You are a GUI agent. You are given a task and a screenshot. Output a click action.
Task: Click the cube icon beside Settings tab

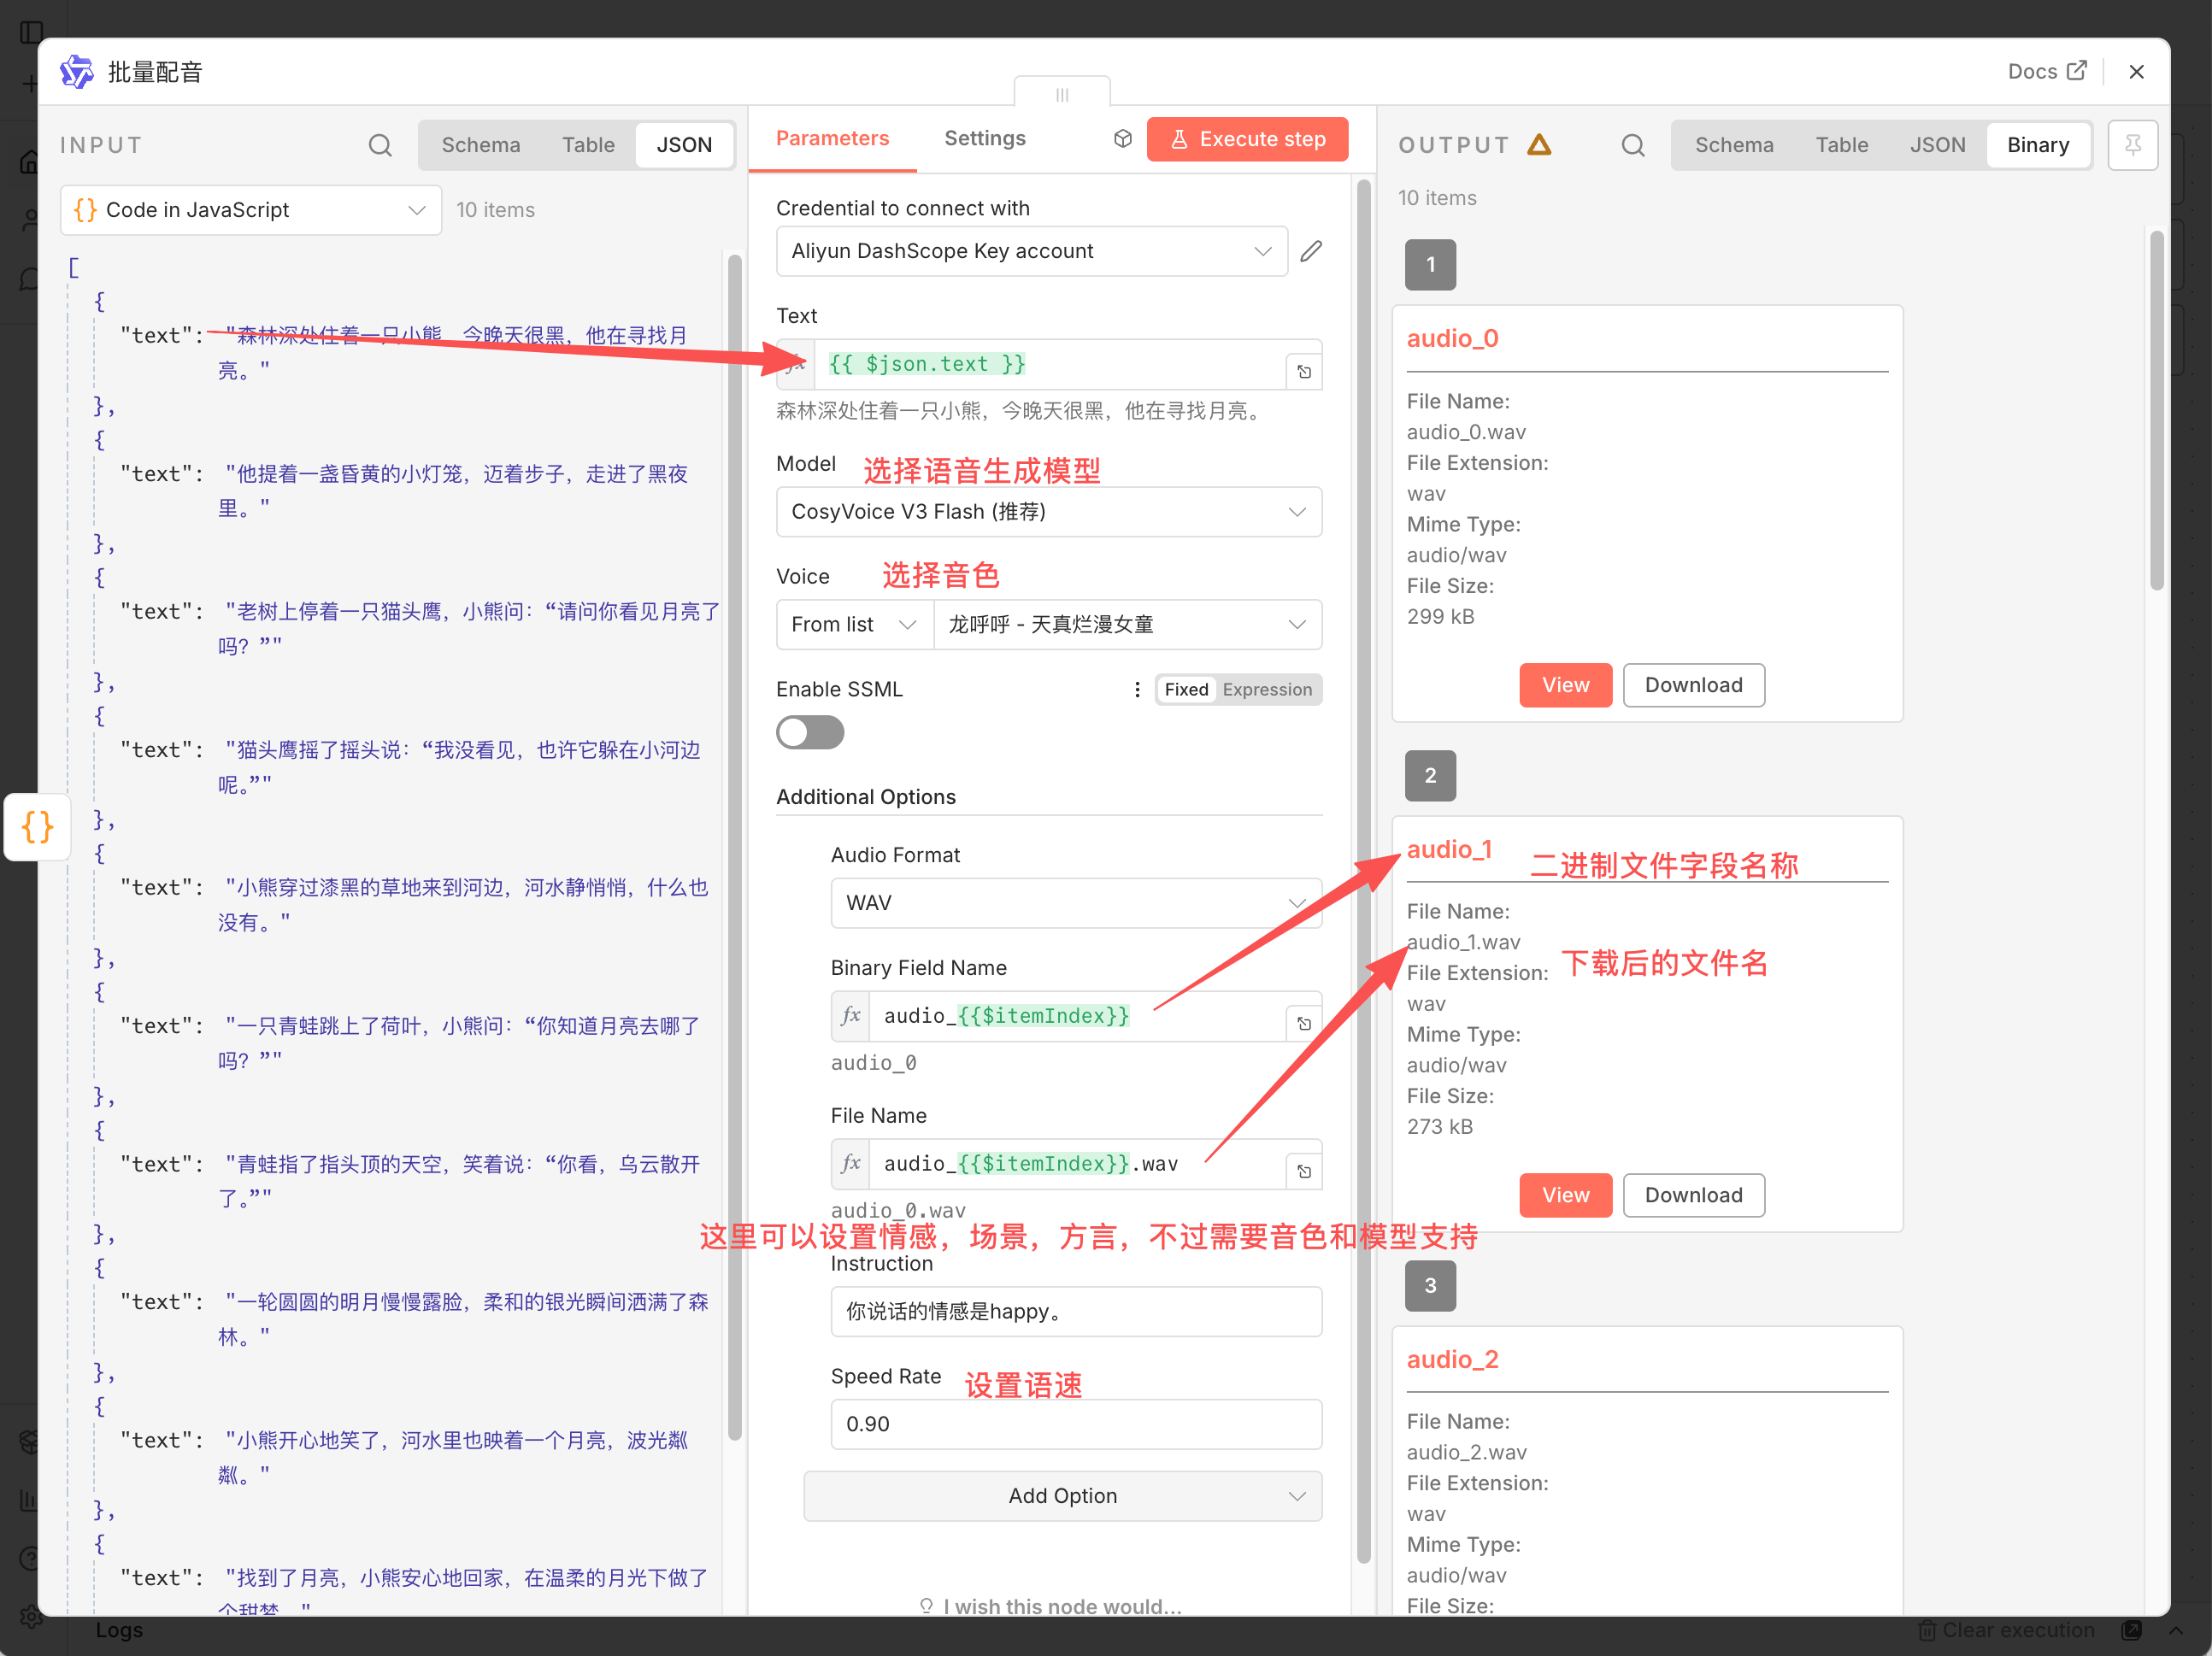point(1122,139)
